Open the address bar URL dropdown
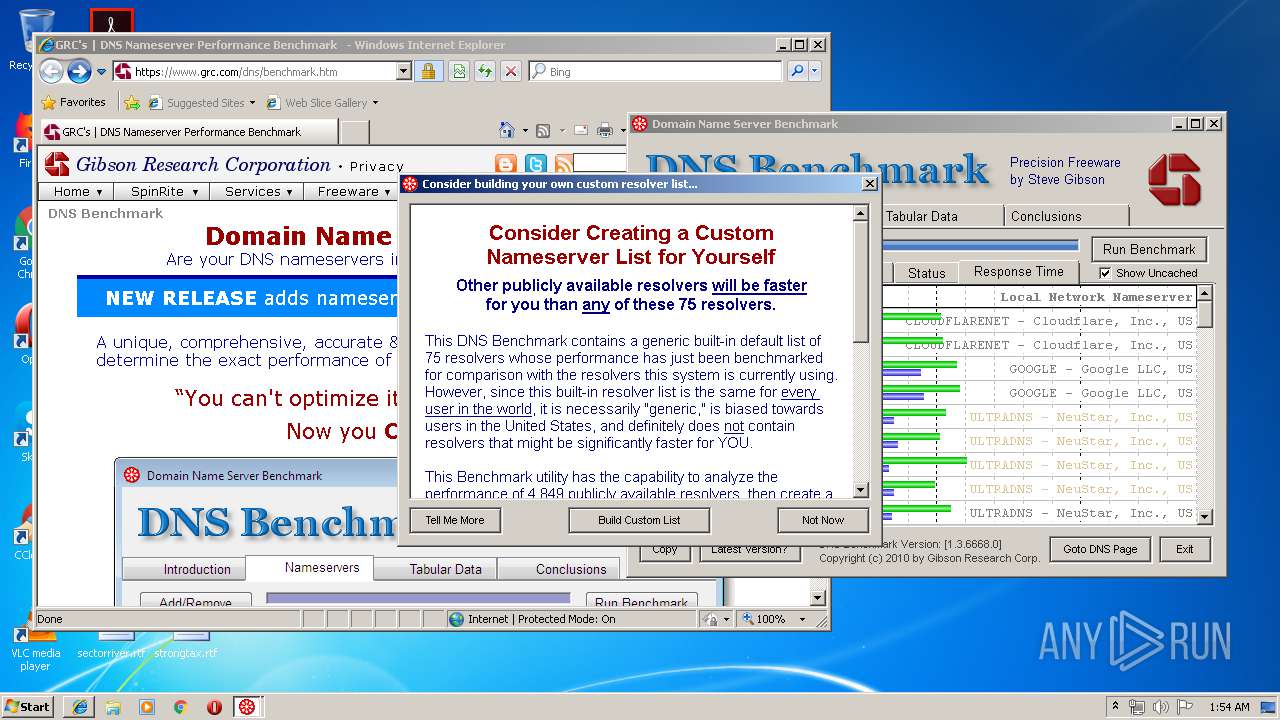This screenshot has height=720, width=1280. coord(404,71)
